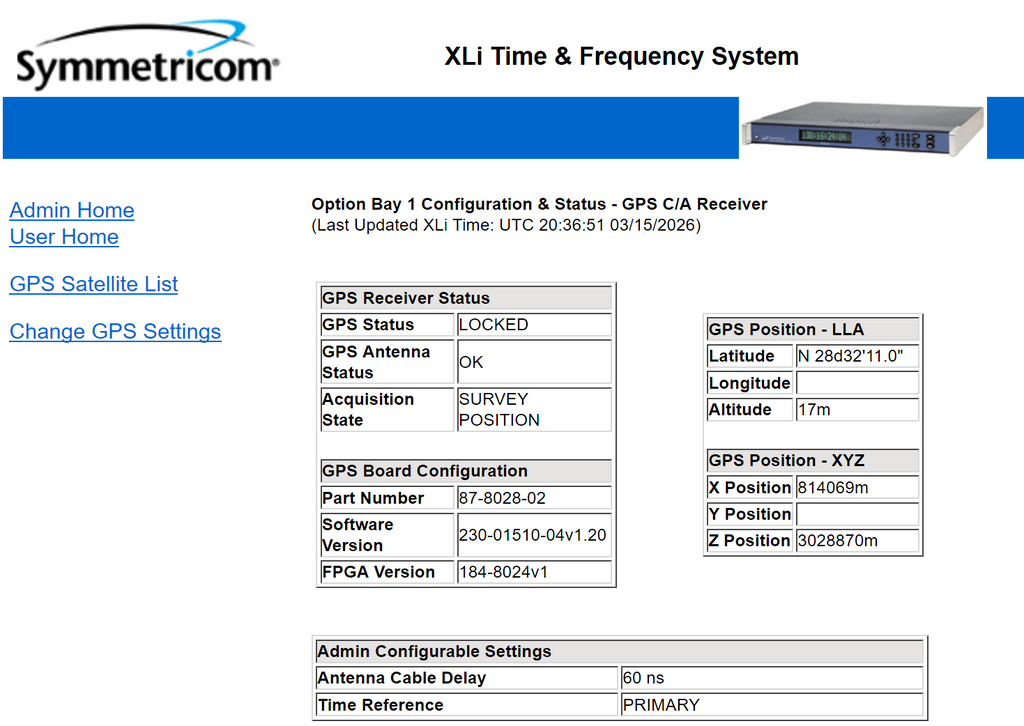Select the FPGA Version 184-8024v1 cell
This screenshot has width=1024, height=726.
pos(533,572)
